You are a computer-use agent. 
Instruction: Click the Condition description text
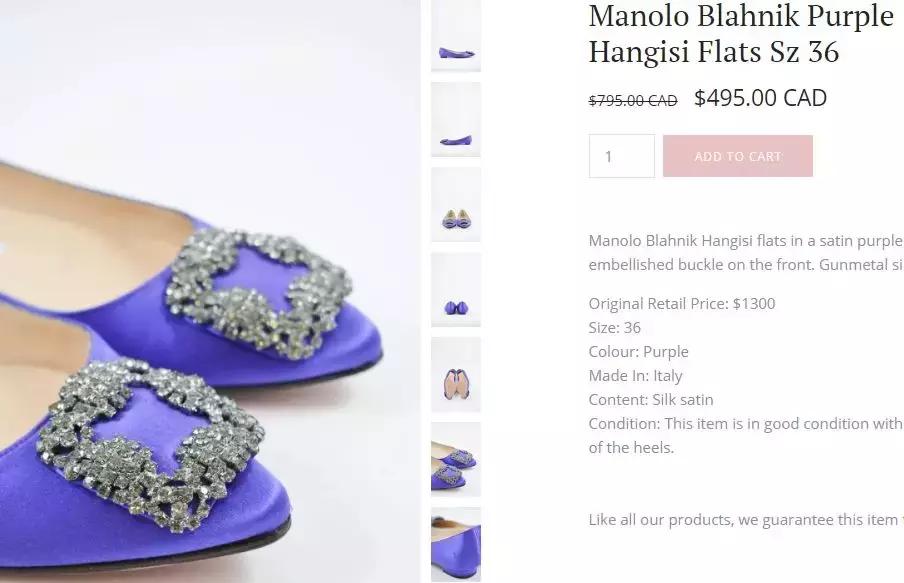[x=746, y=435]
